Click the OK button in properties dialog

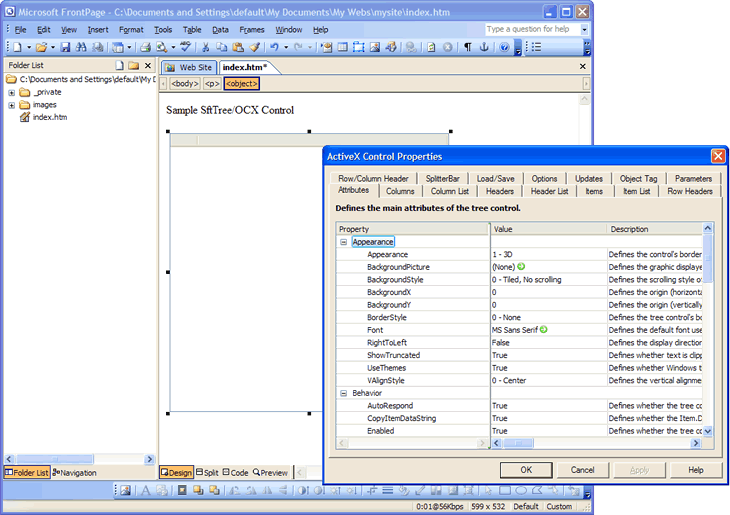(526, 469)
